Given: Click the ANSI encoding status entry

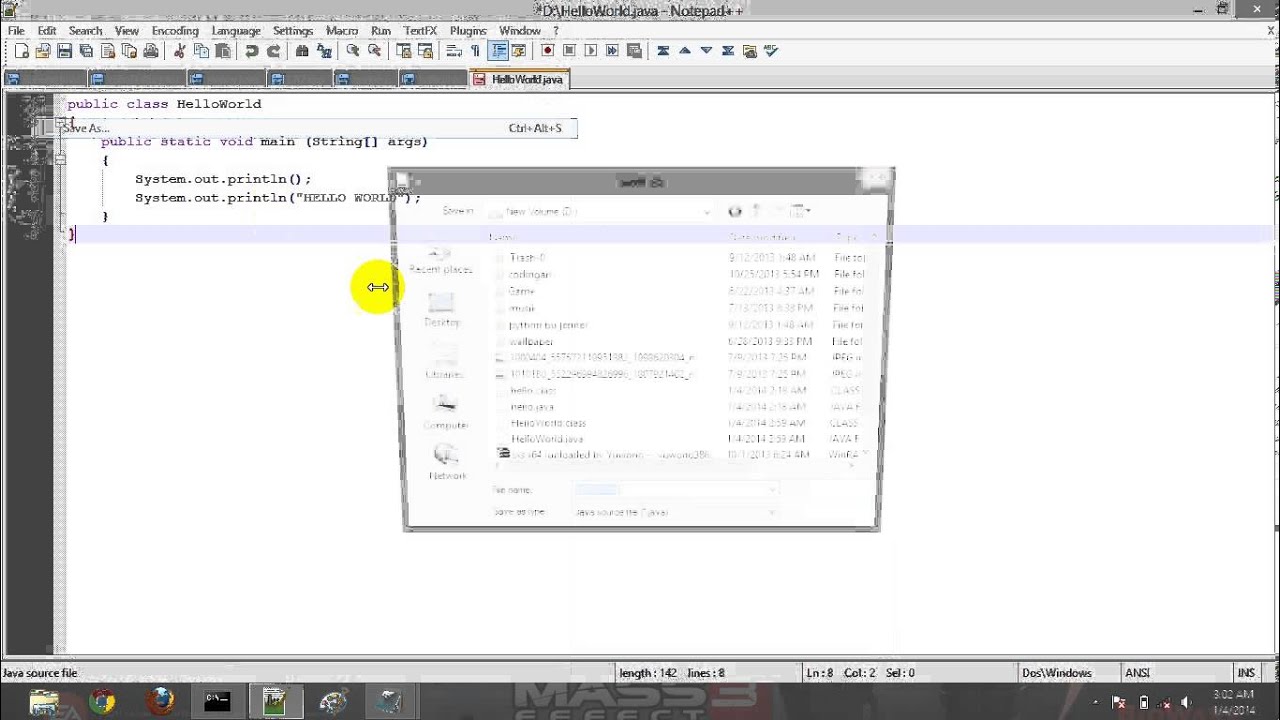Looking at the screenshot, I should pos(1137,673).
